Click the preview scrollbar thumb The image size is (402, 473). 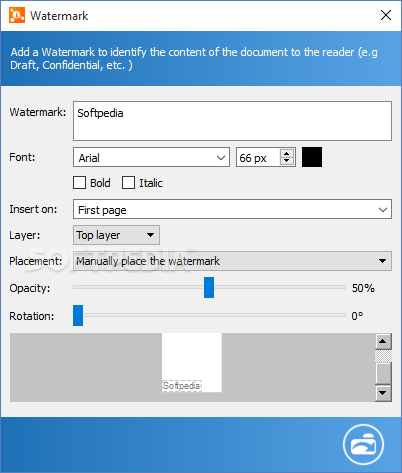[383, 373]
